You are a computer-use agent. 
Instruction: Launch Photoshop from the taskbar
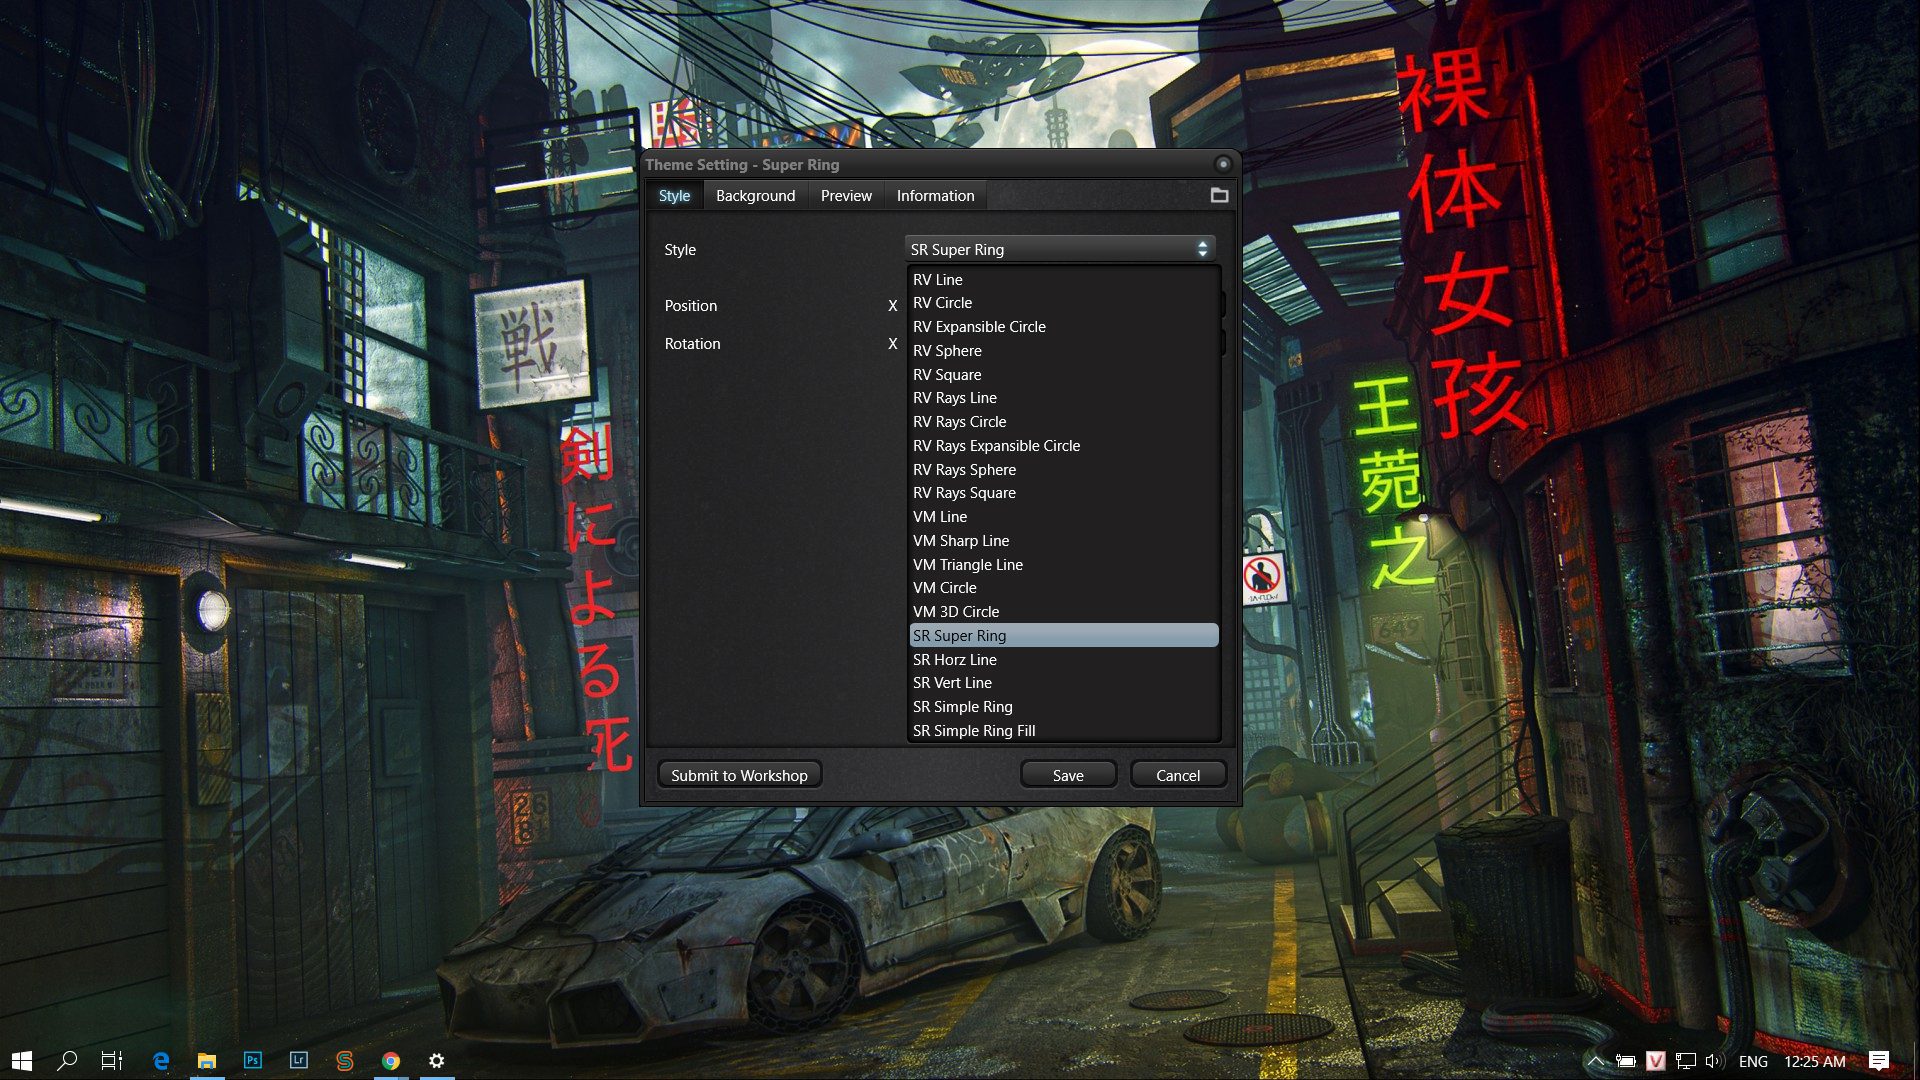click(253, 1061)
